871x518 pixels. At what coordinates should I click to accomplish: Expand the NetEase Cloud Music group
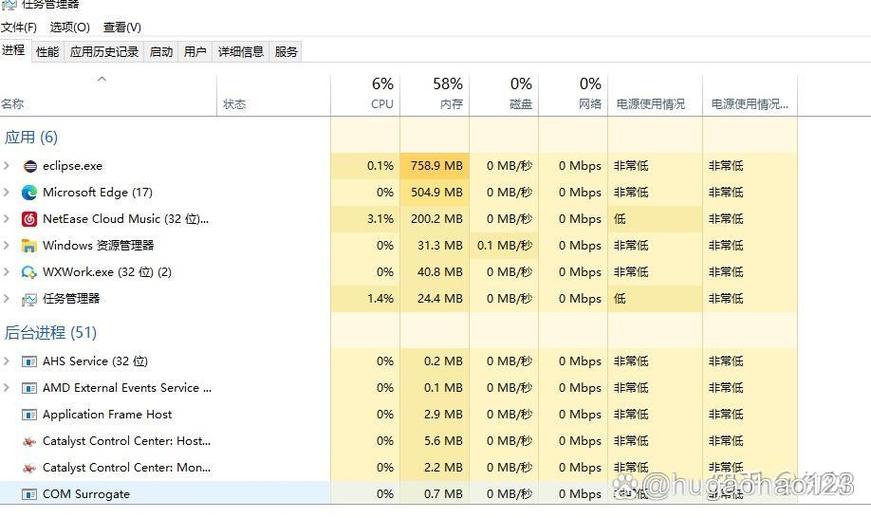(x=7, y=219)
